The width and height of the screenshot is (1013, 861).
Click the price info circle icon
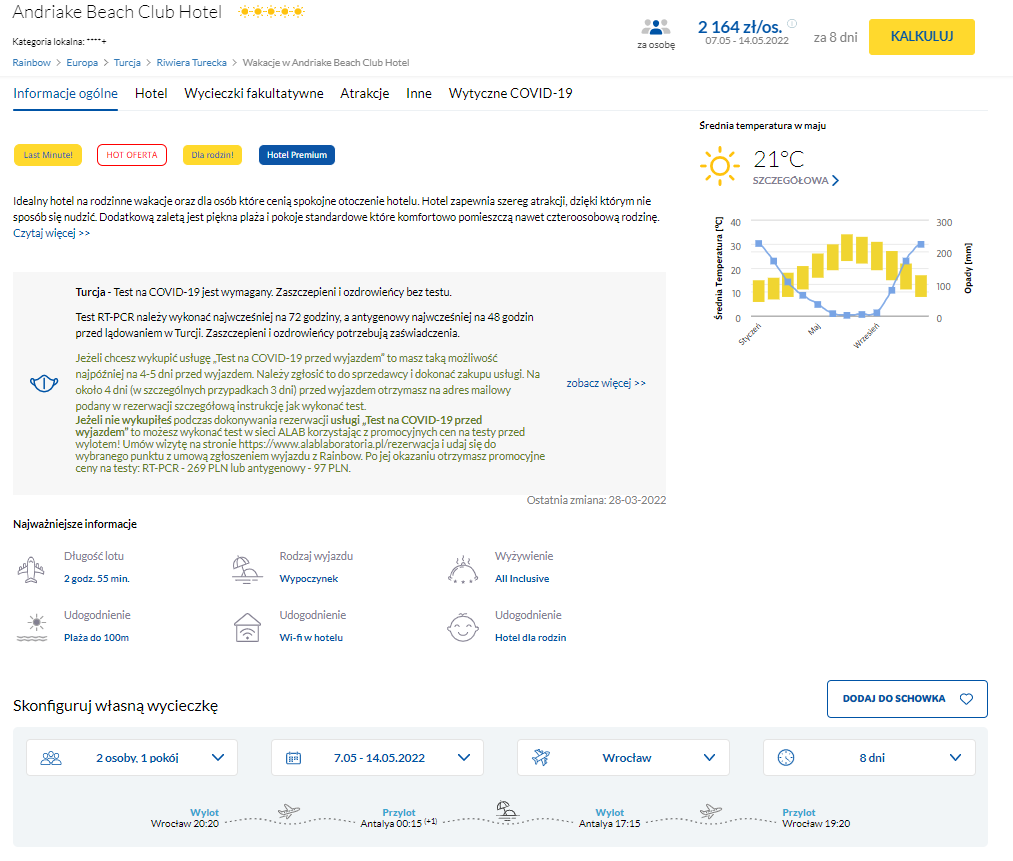click(792, 24)
